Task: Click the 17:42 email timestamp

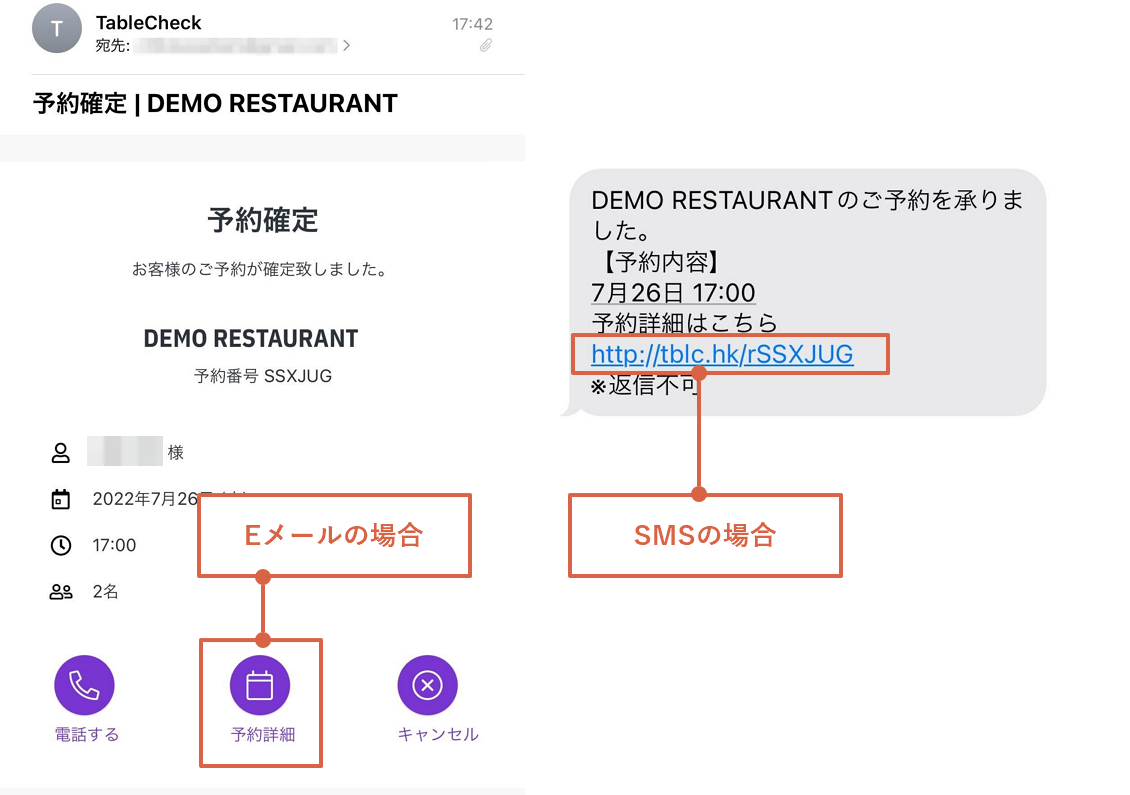Action: click(x=472, y=25)
